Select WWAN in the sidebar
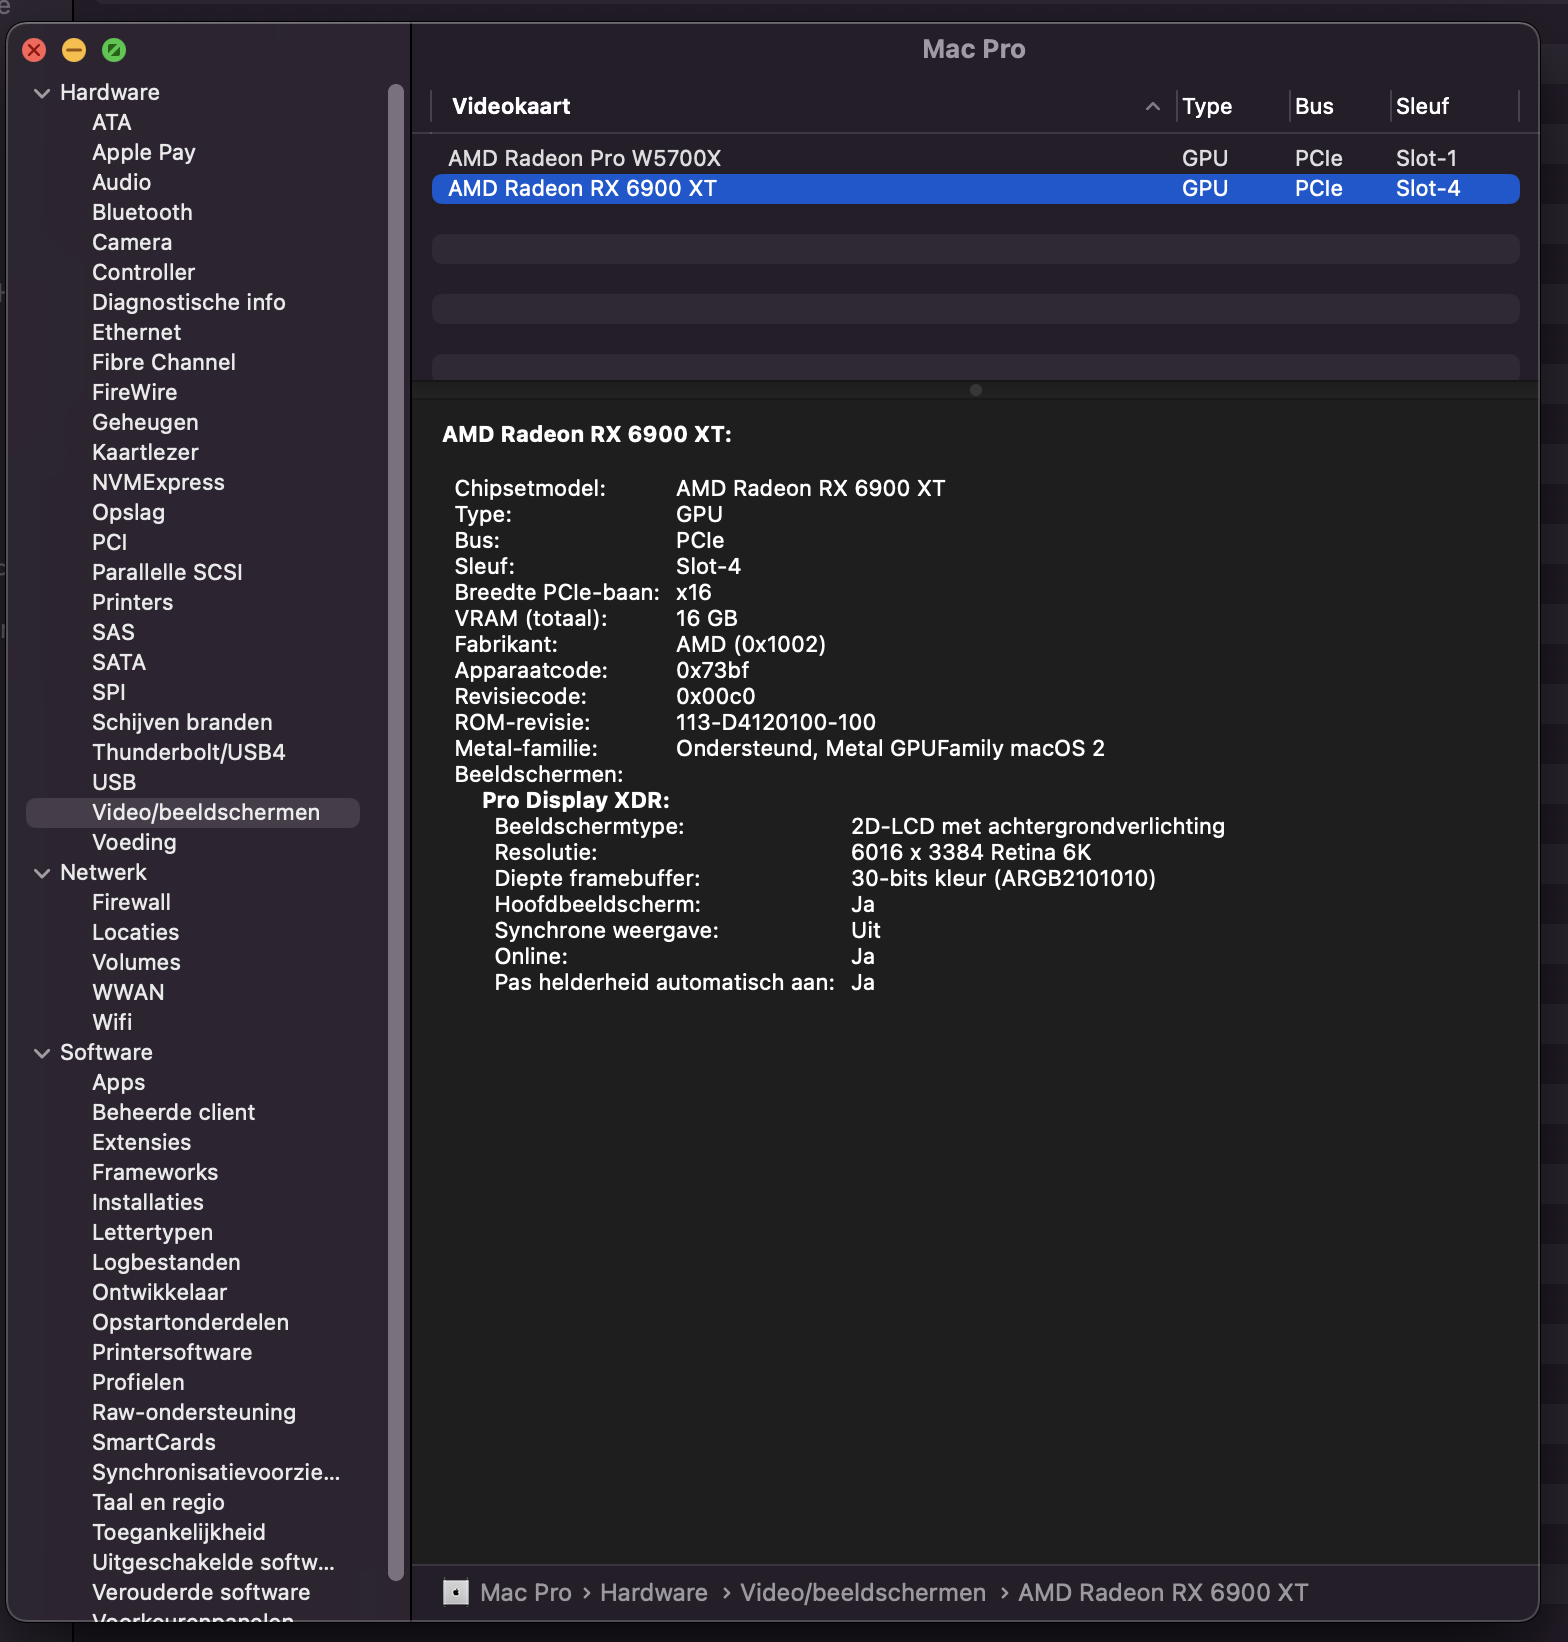The height and width of the screenshot is (1642, 1568). coord(128,992)
